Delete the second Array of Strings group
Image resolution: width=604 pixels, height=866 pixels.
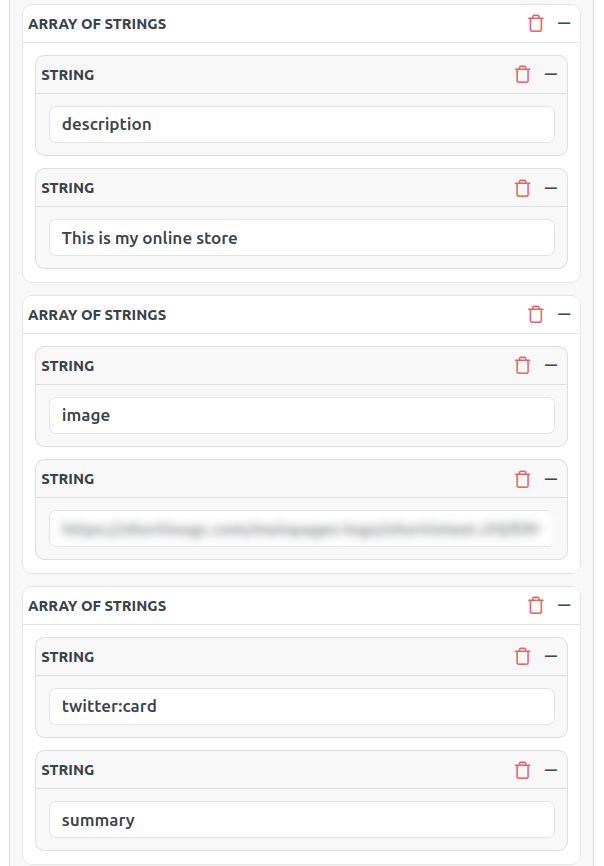[536, 315]
